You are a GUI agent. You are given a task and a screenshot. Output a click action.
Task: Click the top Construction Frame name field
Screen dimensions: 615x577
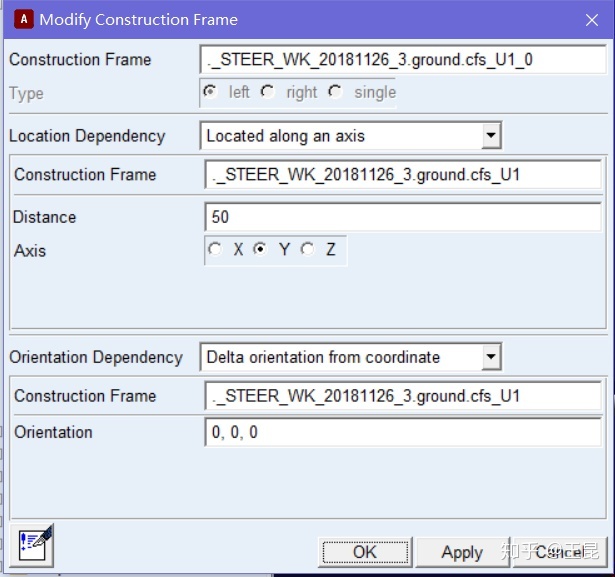point(402,60)
